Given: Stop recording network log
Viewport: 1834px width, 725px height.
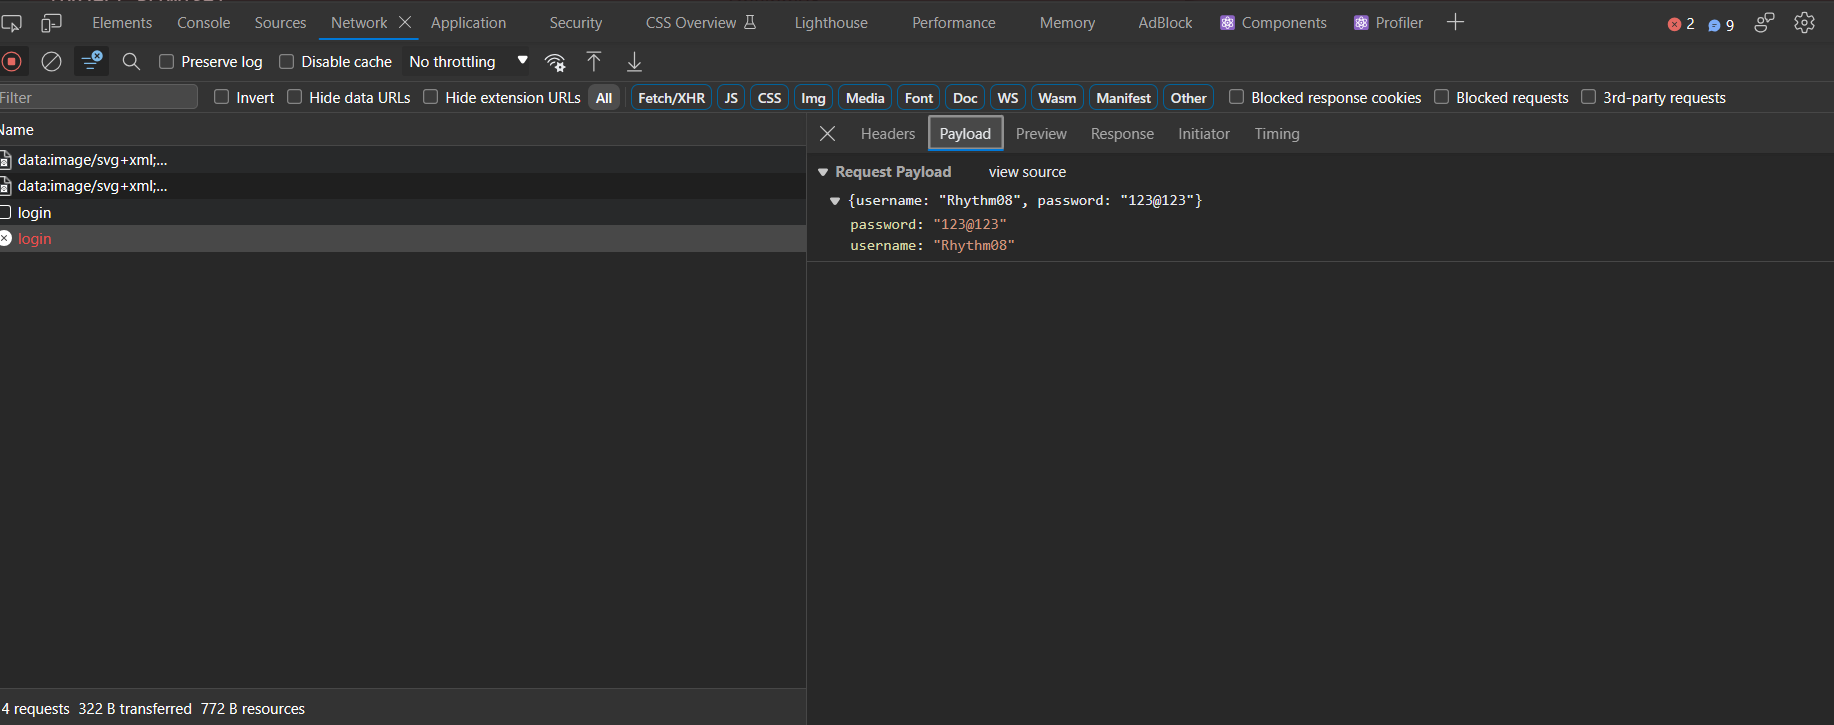Looking at the screenshot, I should [12, 62].
